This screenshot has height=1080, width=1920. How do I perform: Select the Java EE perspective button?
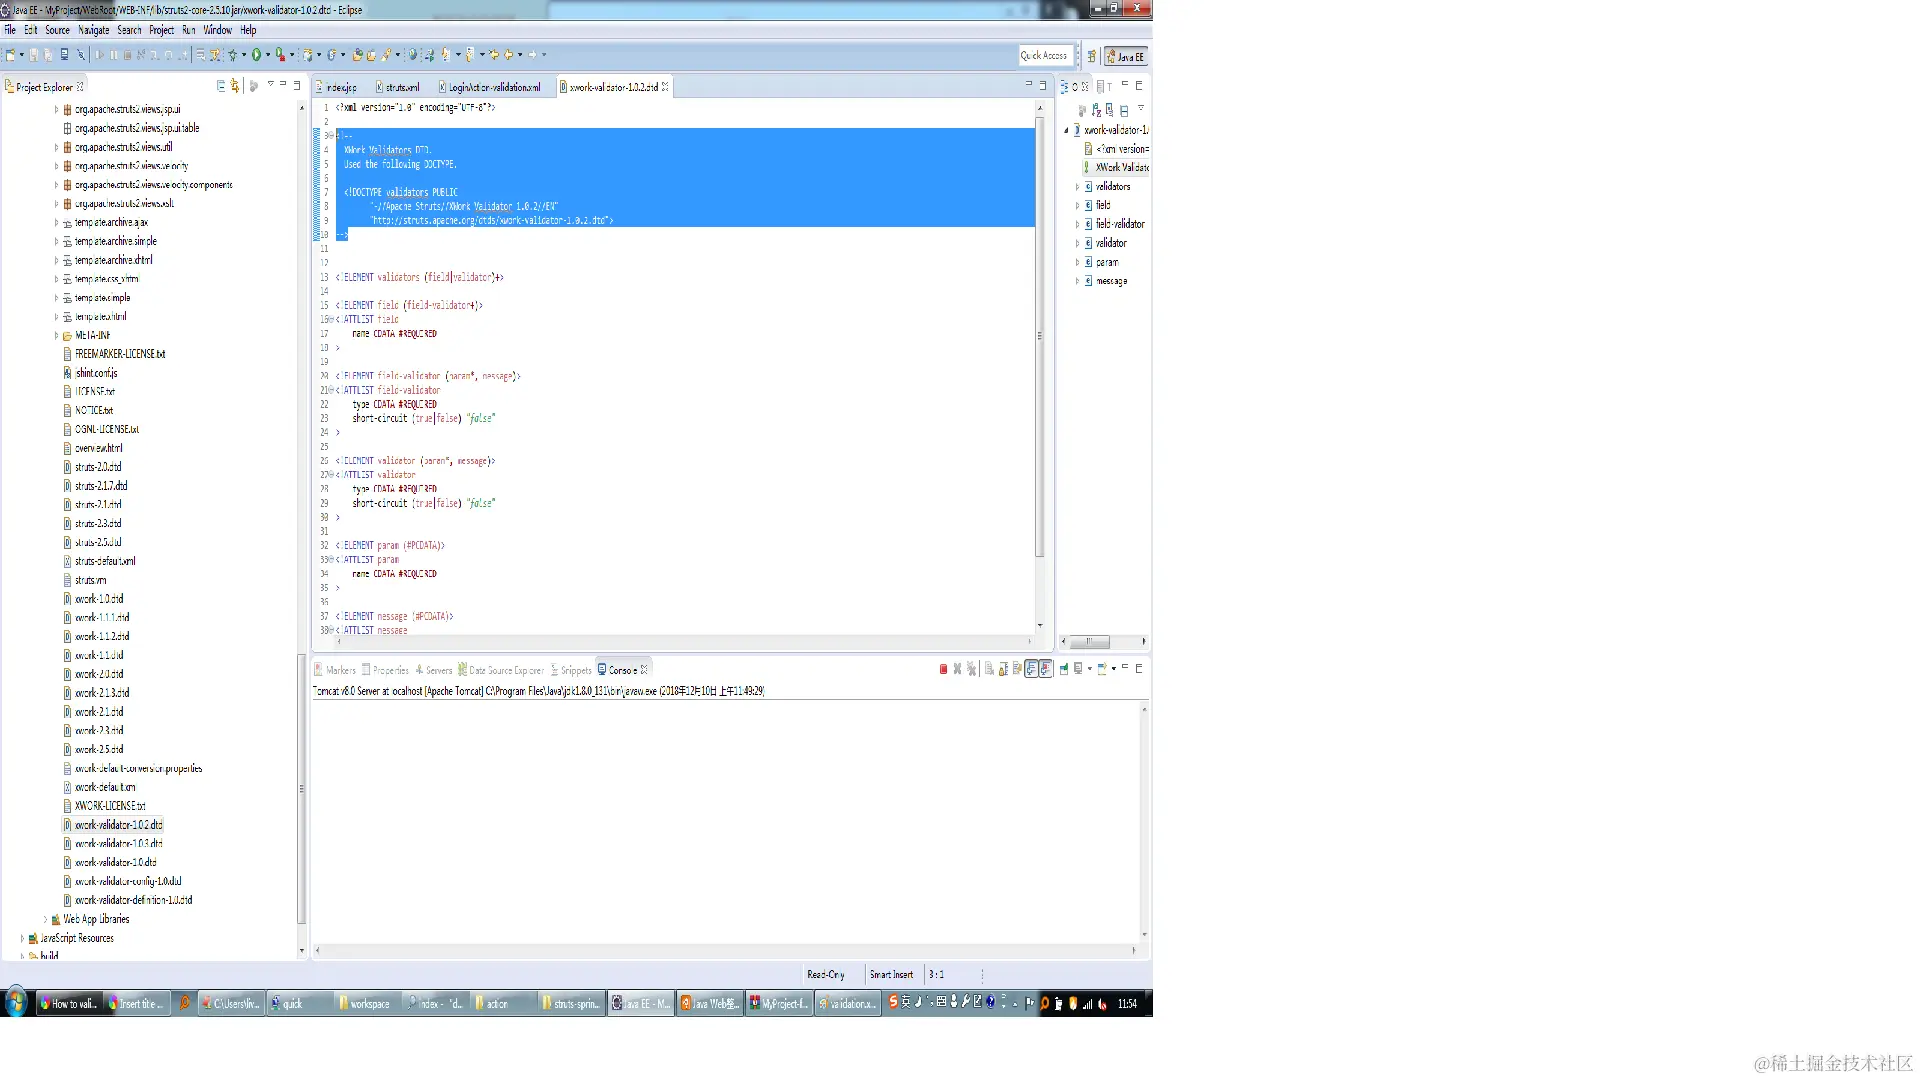click(x=1126, y=56)
